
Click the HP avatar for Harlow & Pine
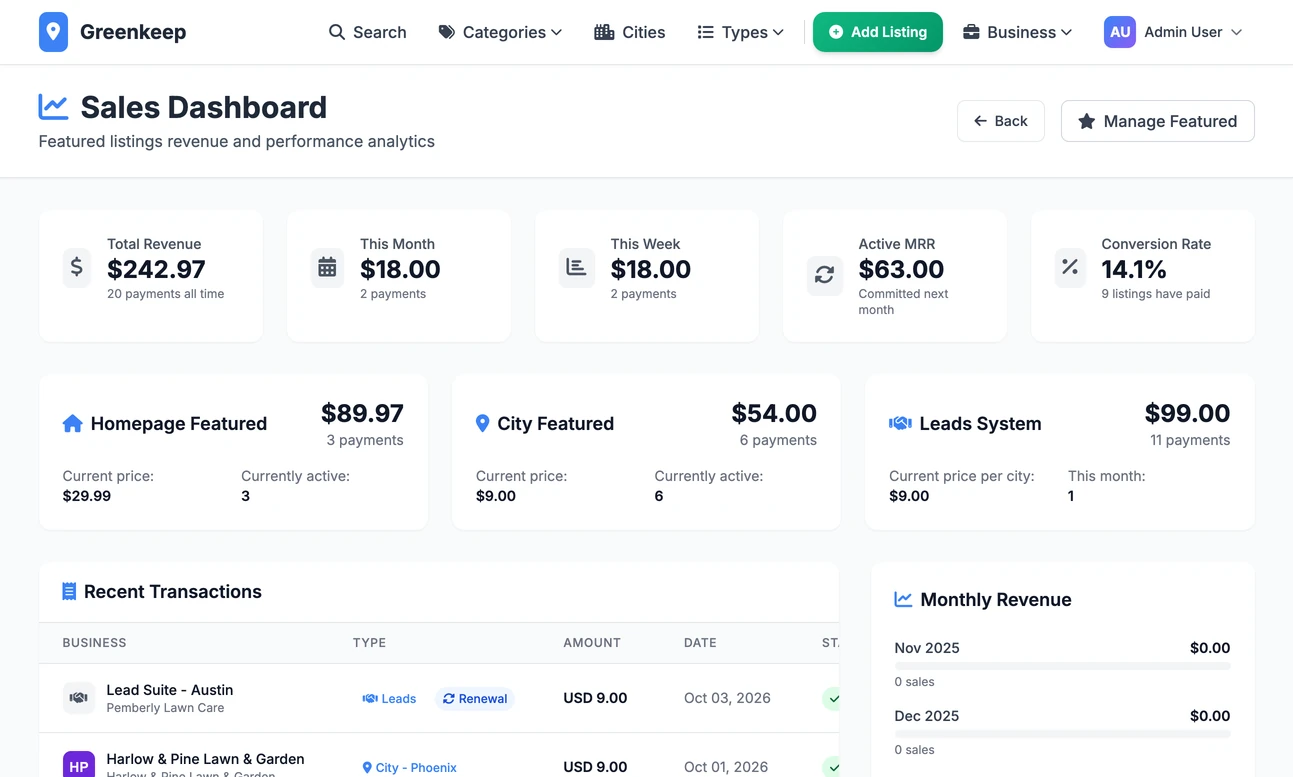click(79, 766)
